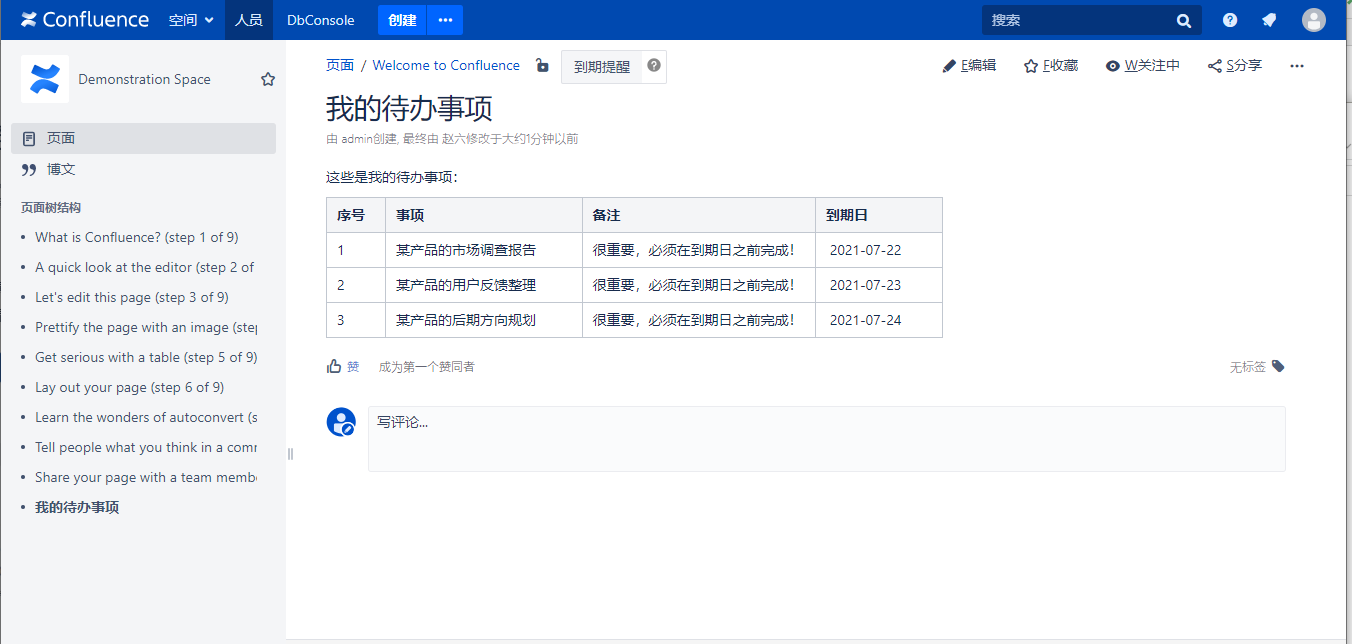1352x644 pixels.
Task: Click the search magnifier icon
Action: pos(1184,20)
